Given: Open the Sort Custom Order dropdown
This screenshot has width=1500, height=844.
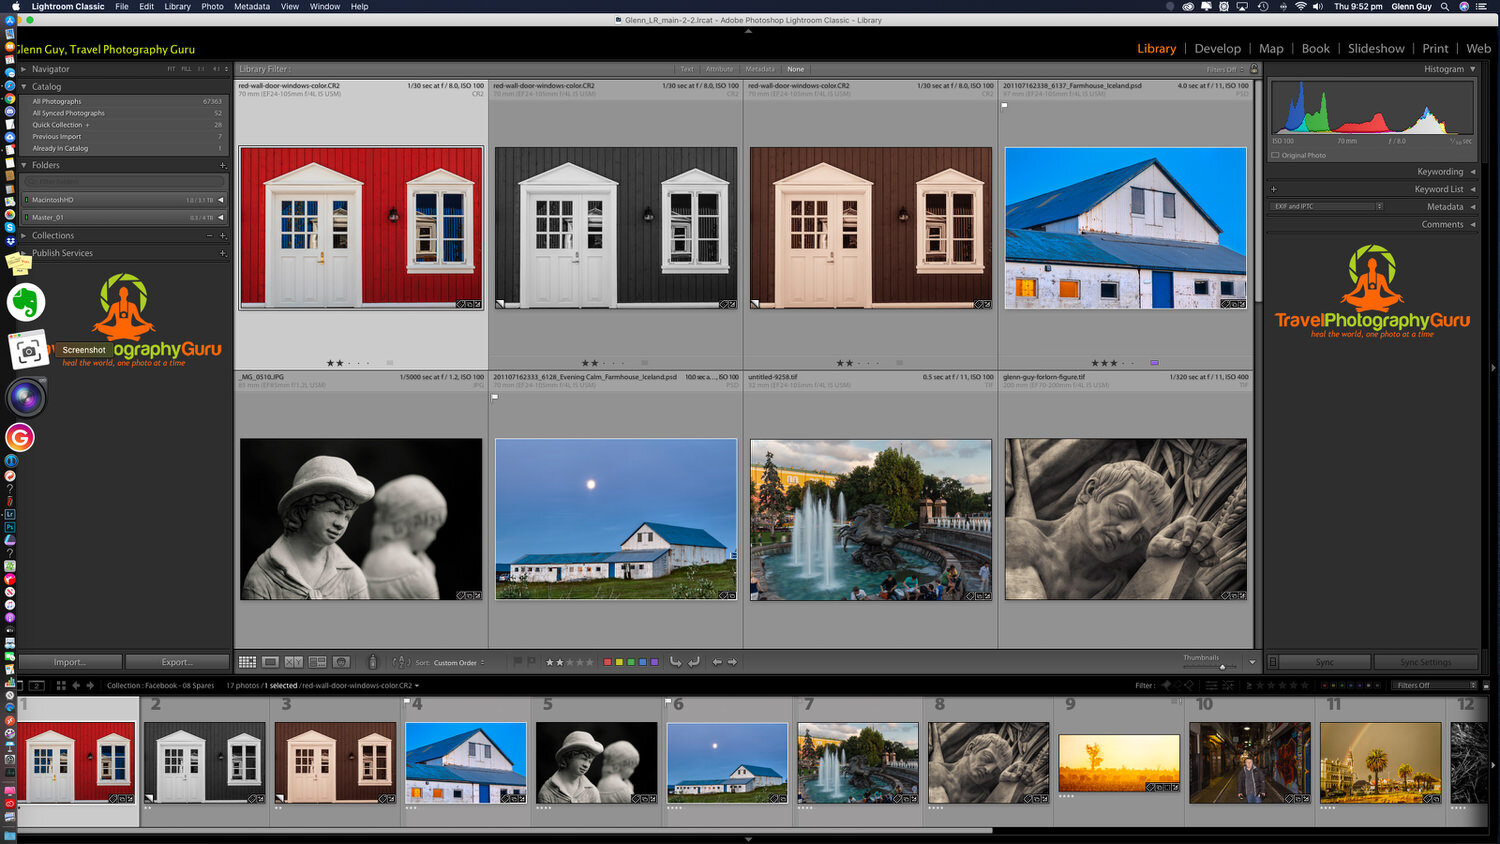Looking at the screenshot, I should [459, 662].
